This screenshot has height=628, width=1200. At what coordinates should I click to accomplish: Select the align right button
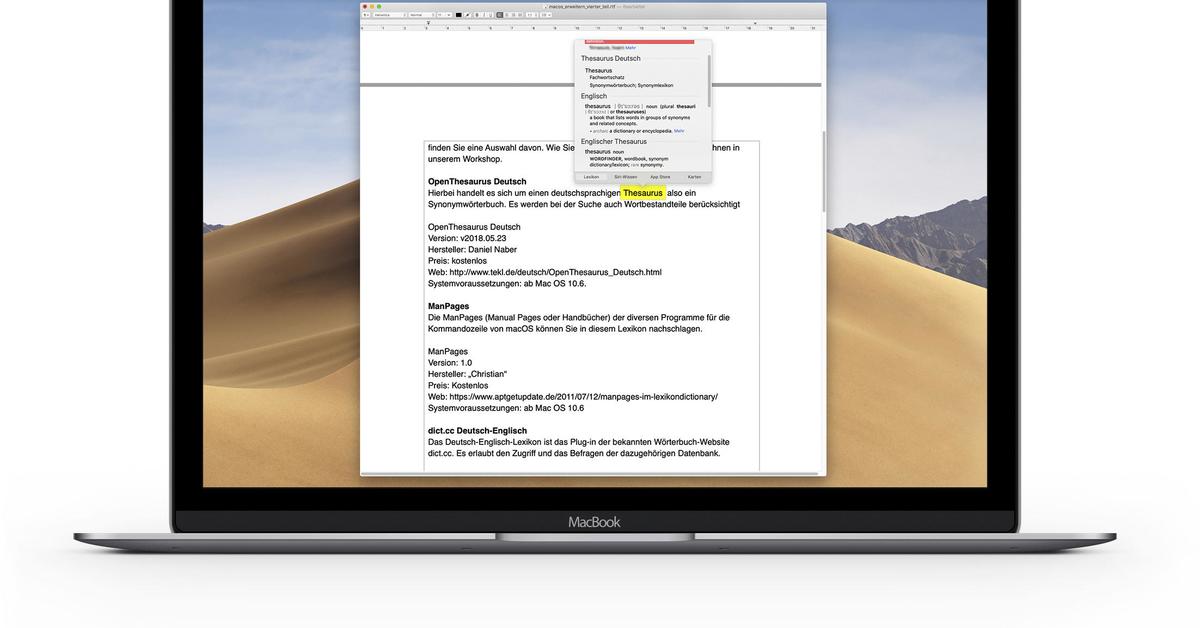pos(513,15)
